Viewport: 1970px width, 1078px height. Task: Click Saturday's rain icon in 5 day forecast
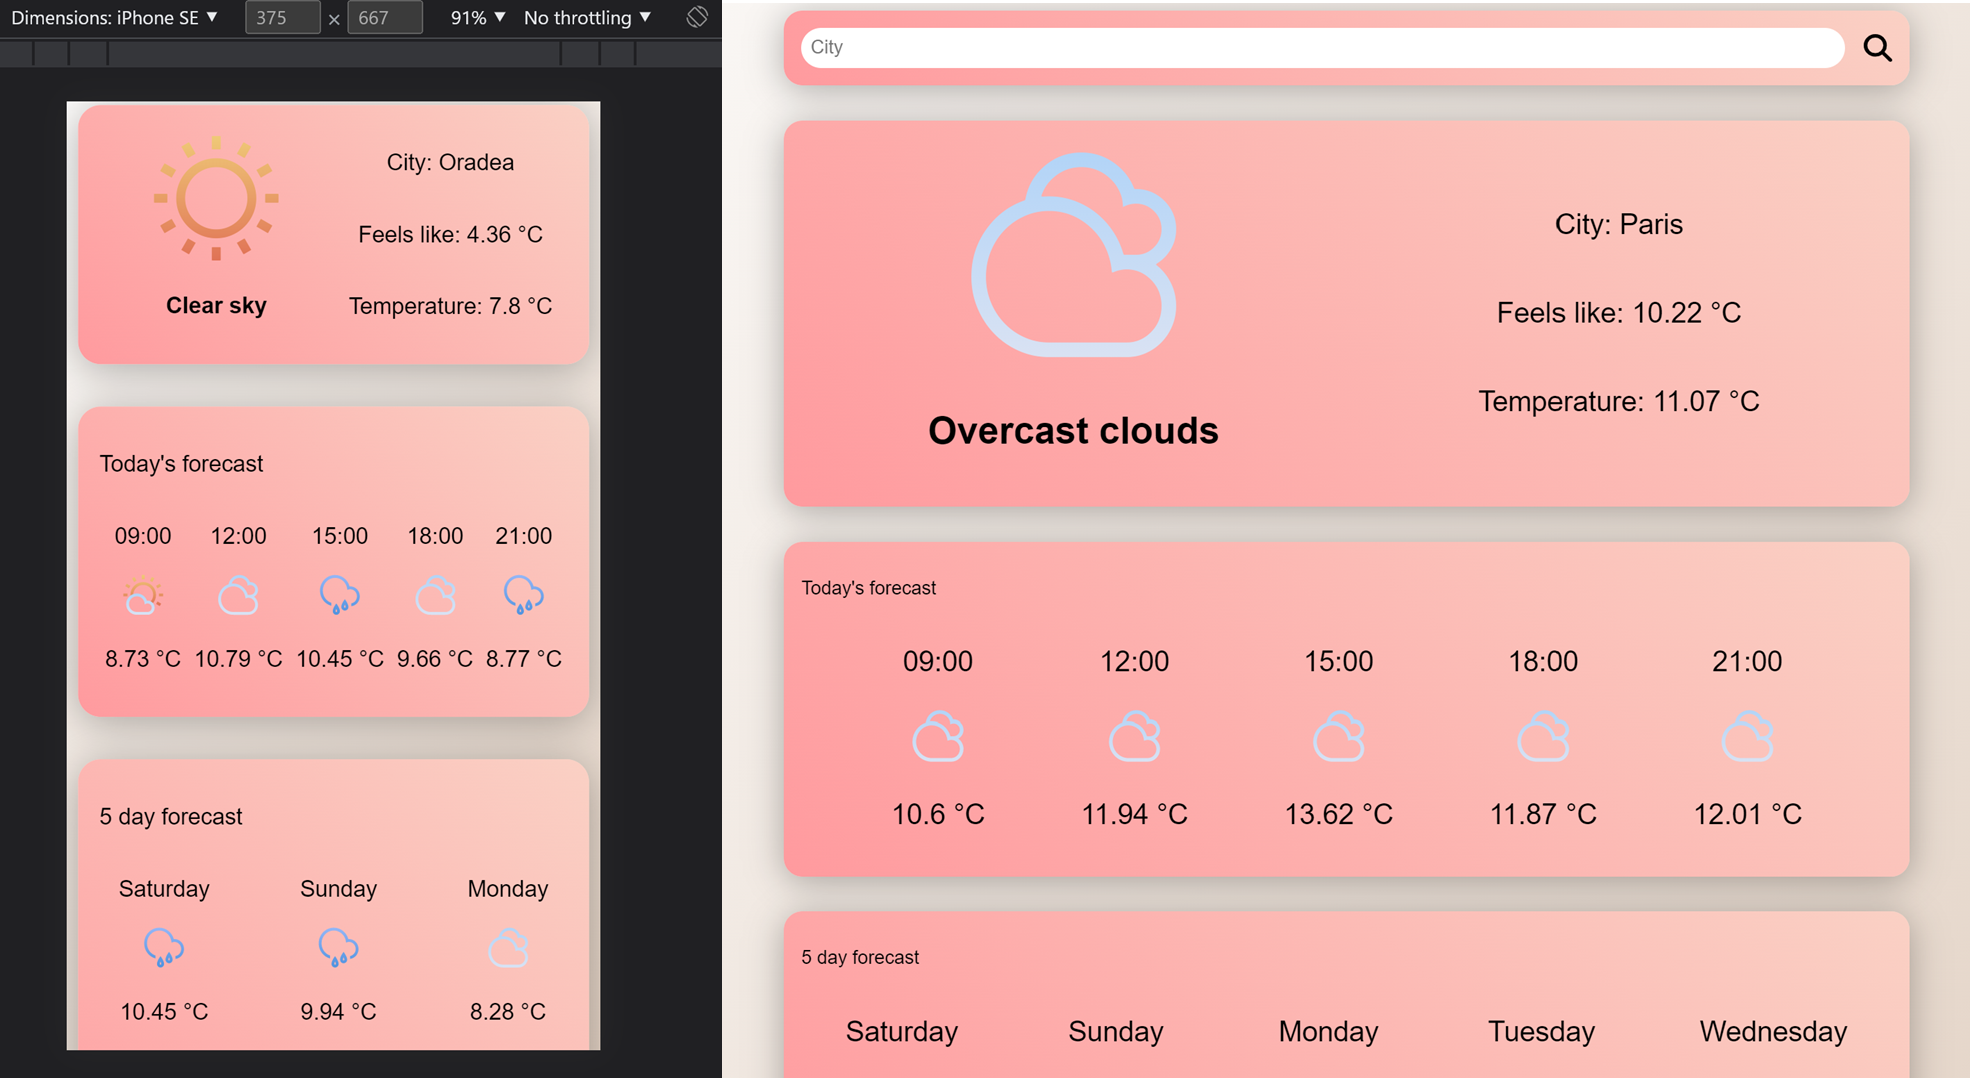point(164,948)
